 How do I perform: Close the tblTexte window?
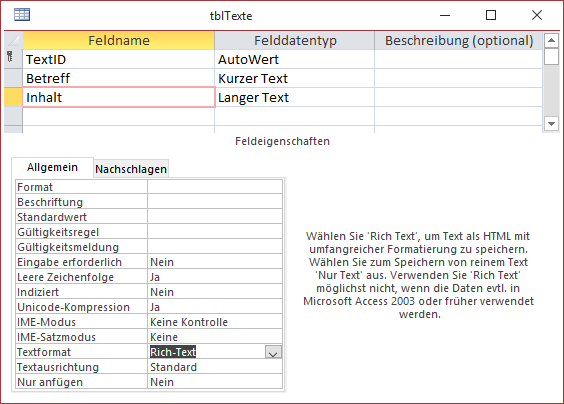(537, 15)
